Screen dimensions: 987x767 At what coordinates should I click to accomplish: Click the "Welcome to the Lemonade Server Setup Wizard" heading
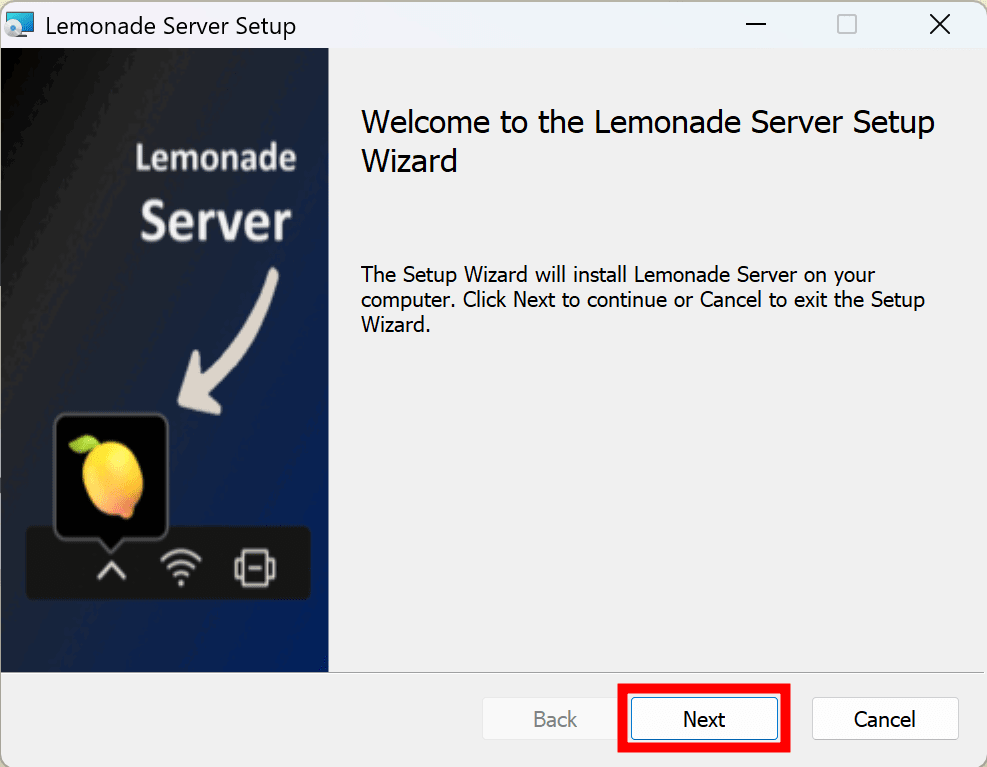click(x=648, y=141)
